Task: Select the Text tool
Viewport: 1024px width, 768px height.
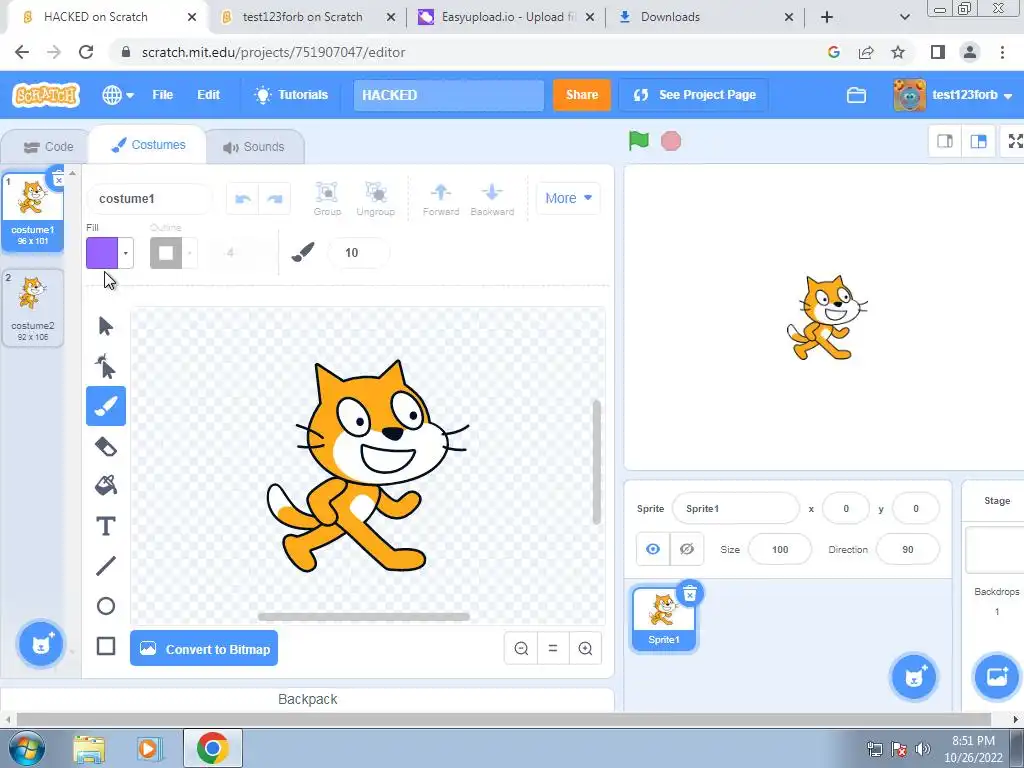Action: click(106, 526)
